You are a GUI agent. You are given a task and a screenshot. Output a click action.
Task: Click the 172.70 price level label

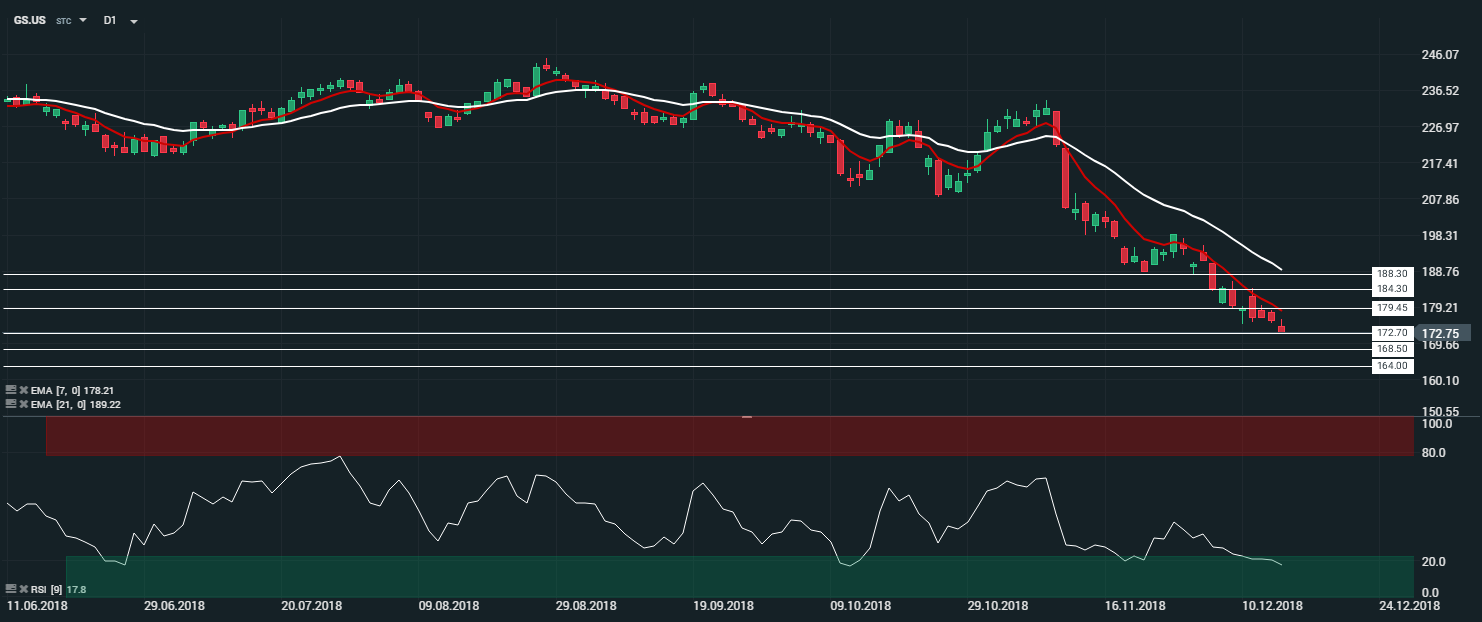pyautogui.click(x=1391, y=332)
